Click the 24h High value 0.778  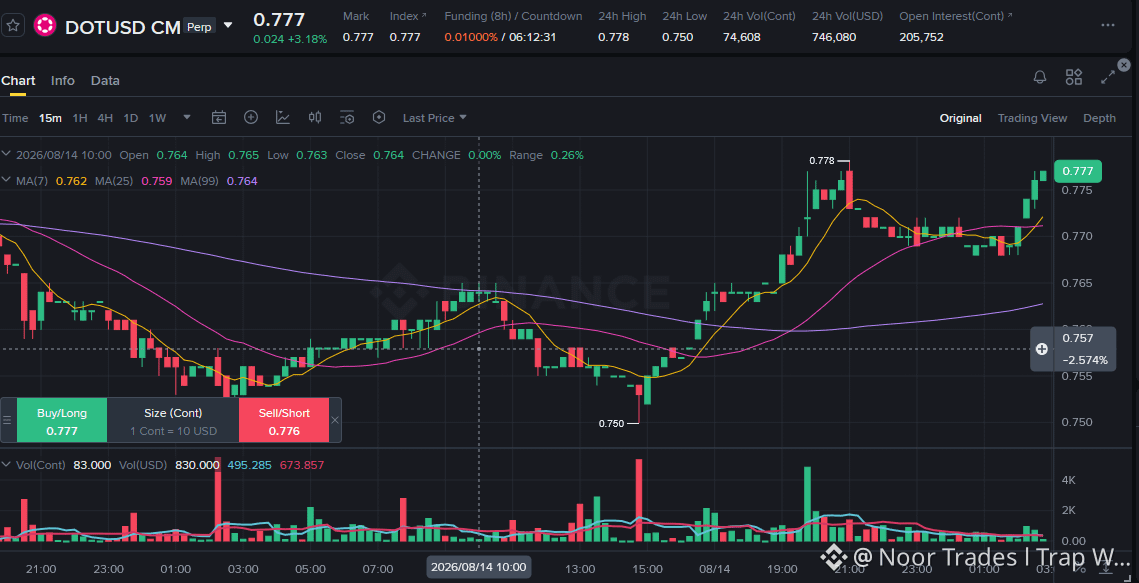pyautogui.click(x=613, y=37)
